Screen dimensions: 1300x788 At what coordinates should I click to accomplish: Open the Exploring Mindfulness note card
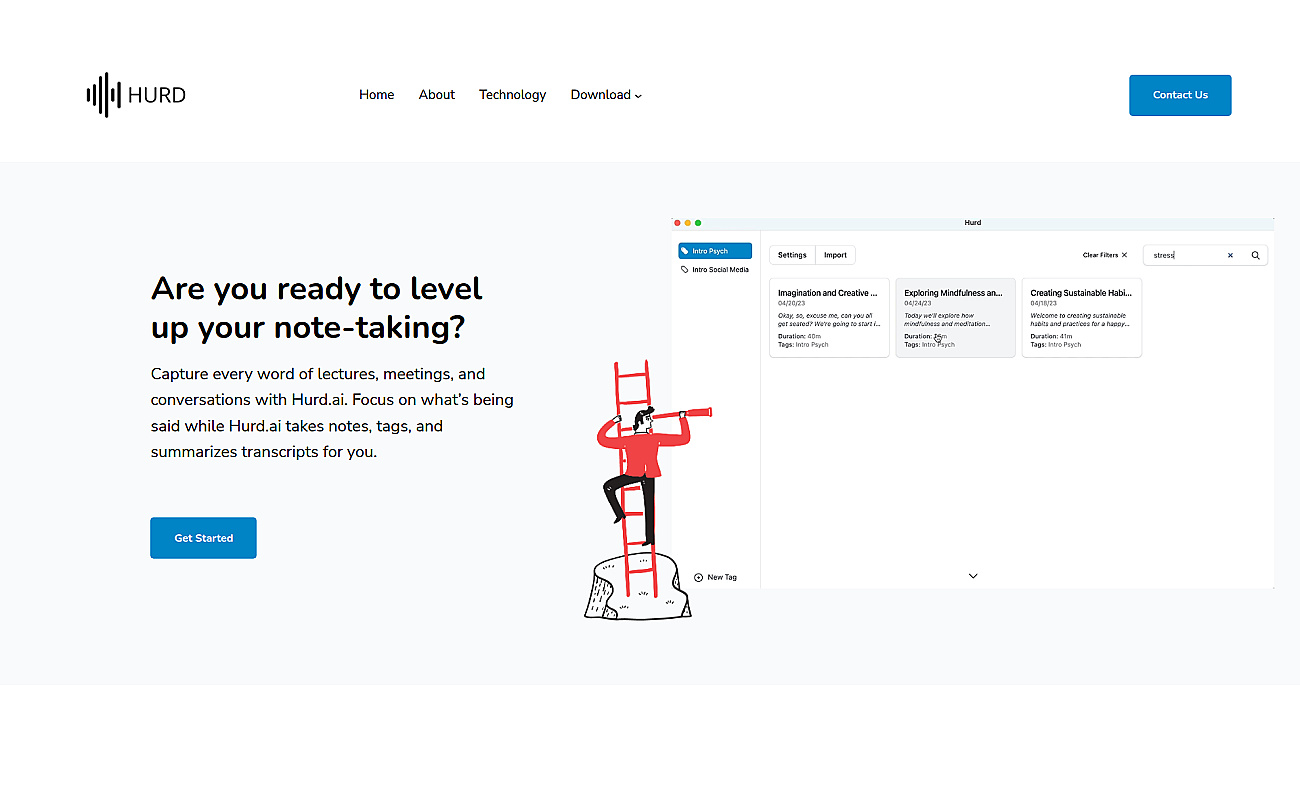(955, 318)
